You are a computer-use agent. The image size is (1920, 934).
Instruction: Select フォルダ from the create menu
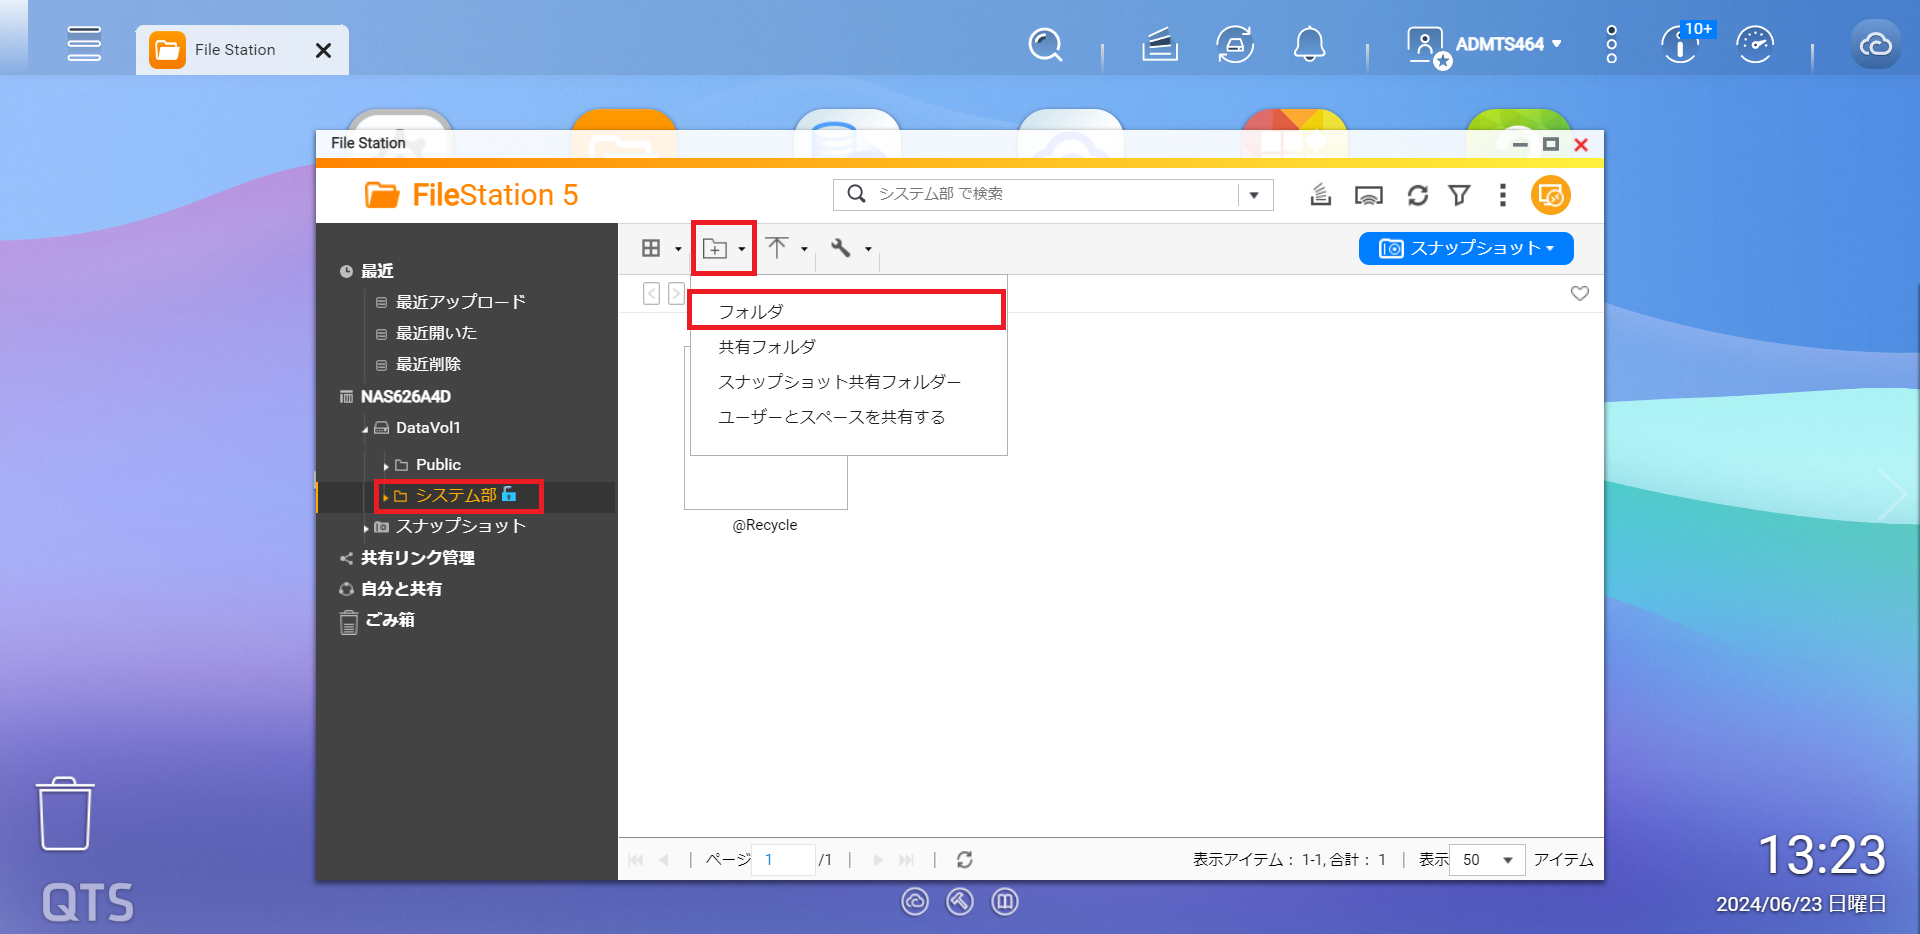pyautogui.click(x=847, y=311)
